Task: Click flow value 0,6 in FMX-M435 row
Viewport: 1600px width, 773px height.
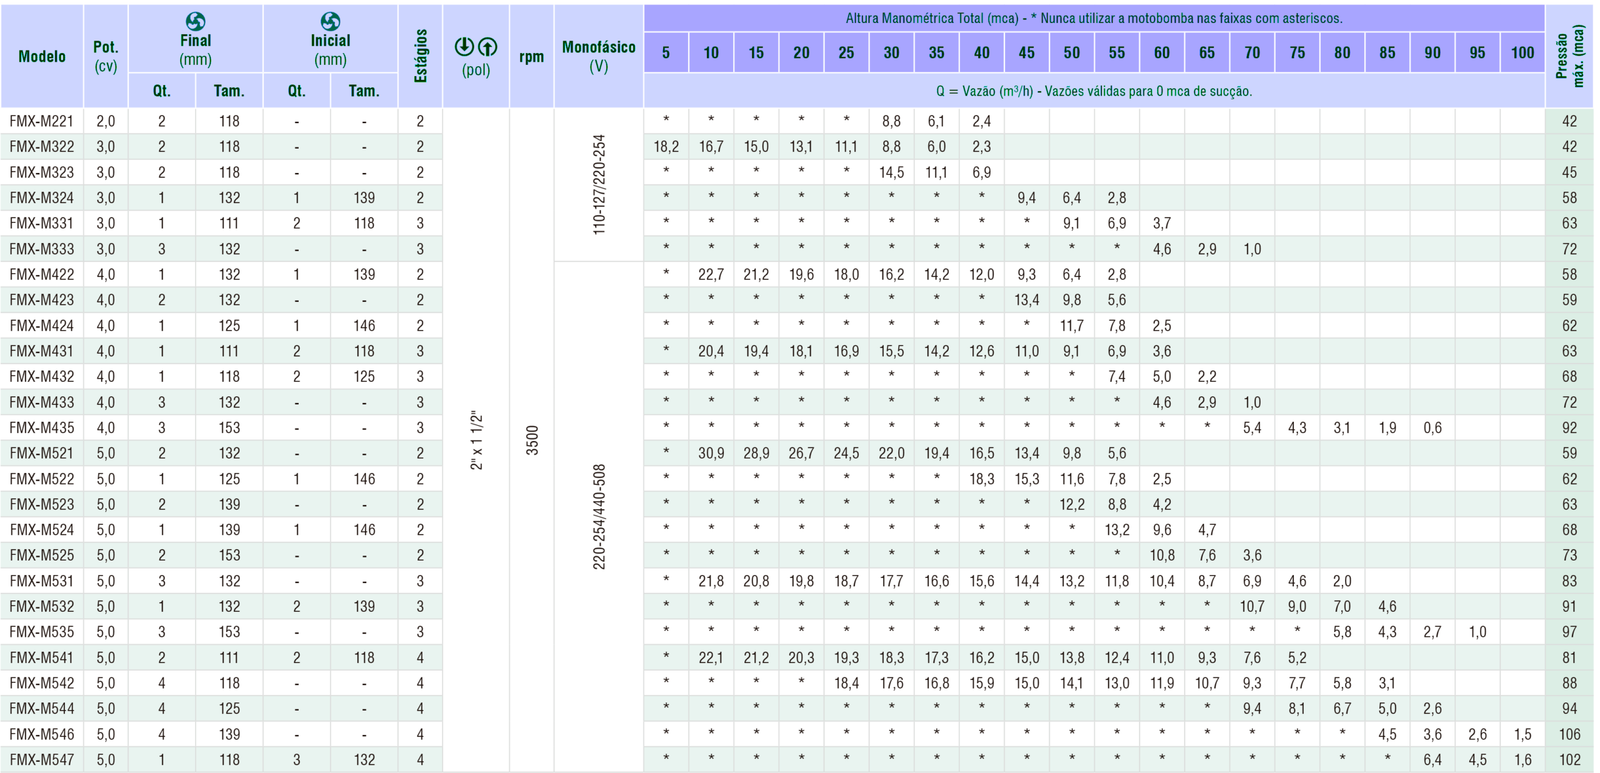Action: pyautogui.click(x=1432, y=428)
